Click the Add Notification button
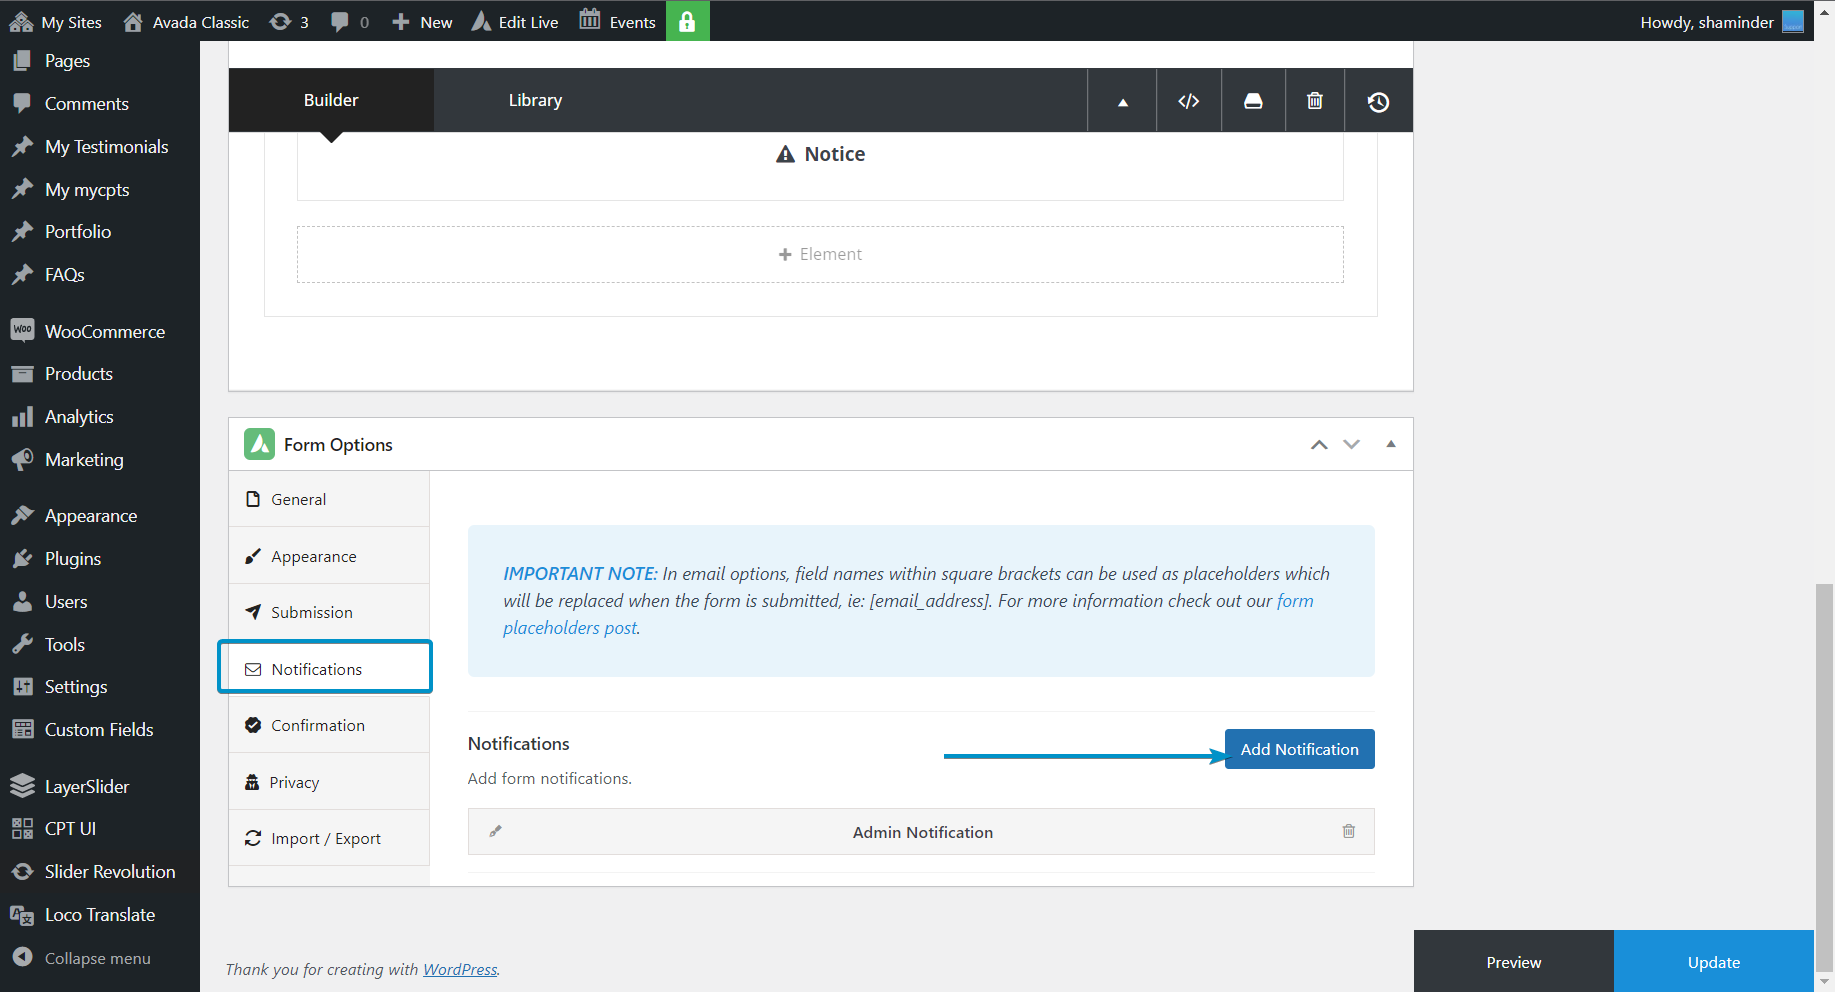The height and width of the screenshot is (992, 1835). tap(1299, 748)
